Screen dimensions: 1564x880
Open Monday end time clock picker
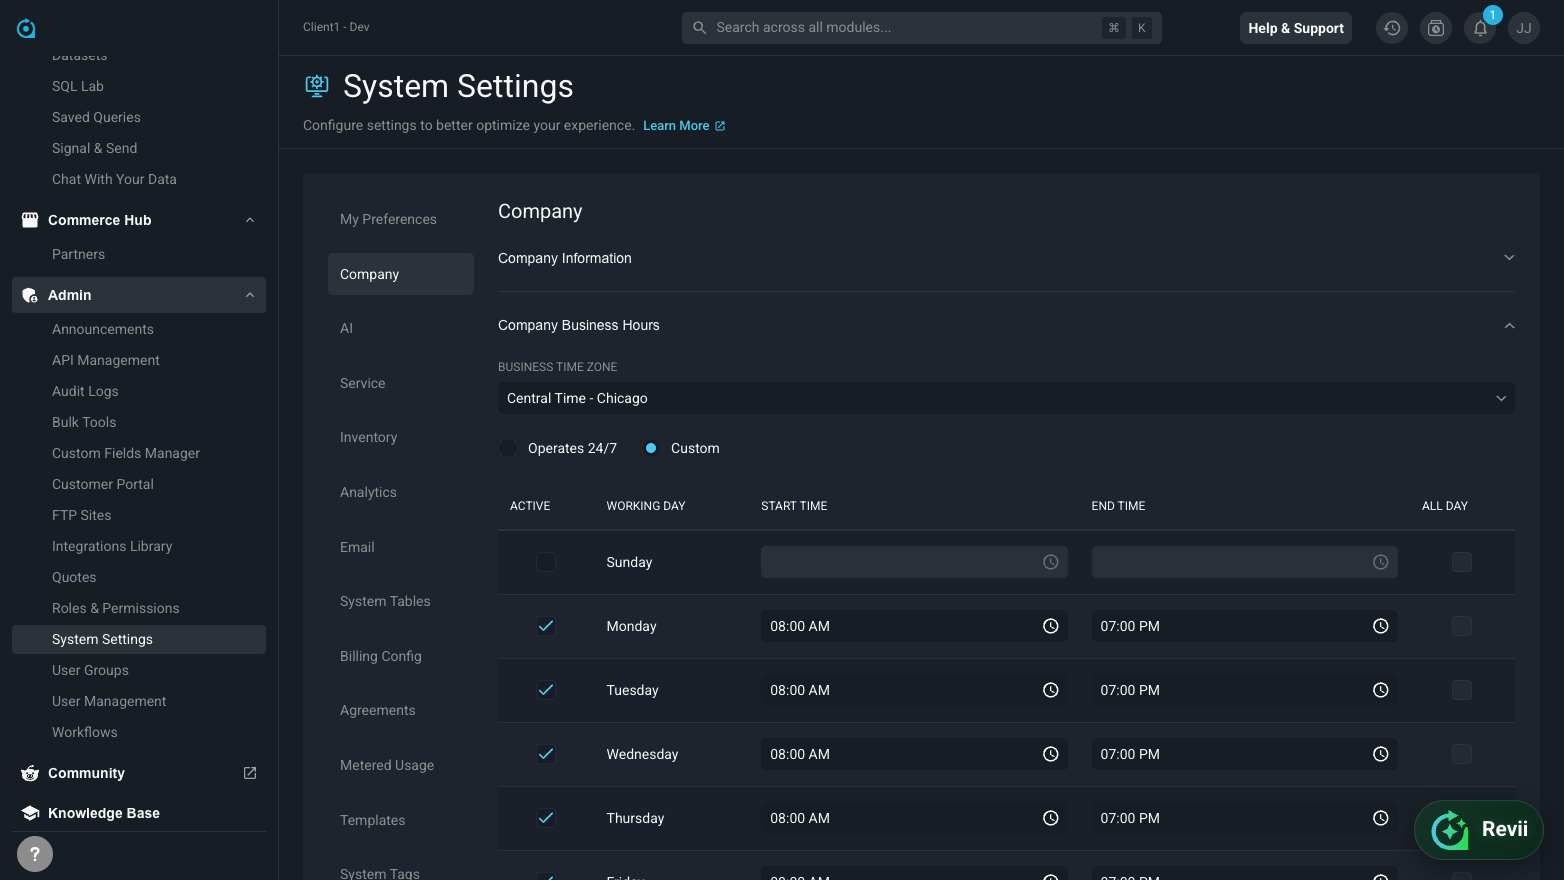click(1381, 626)
